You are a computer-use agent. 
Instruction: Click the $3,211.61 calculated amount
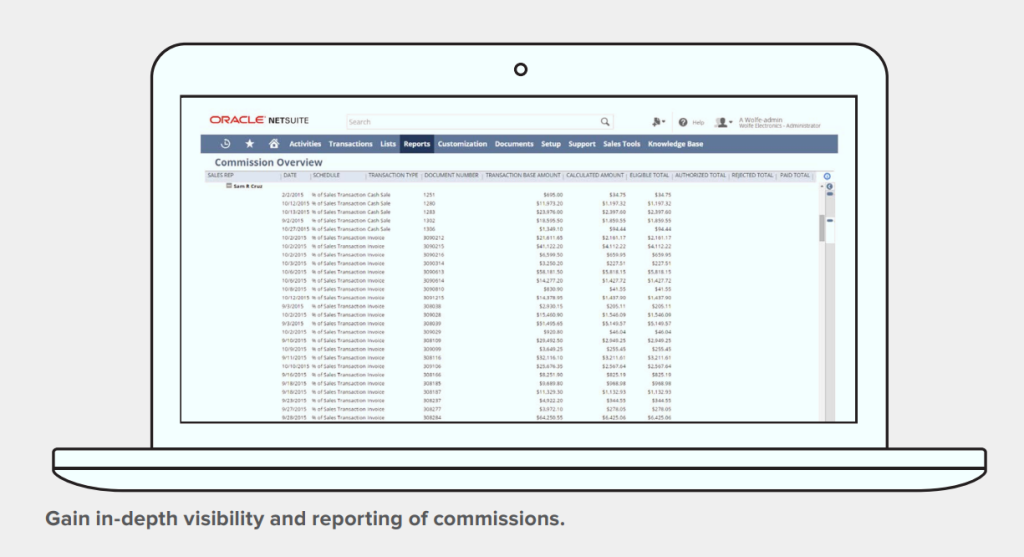pos(613,358)
